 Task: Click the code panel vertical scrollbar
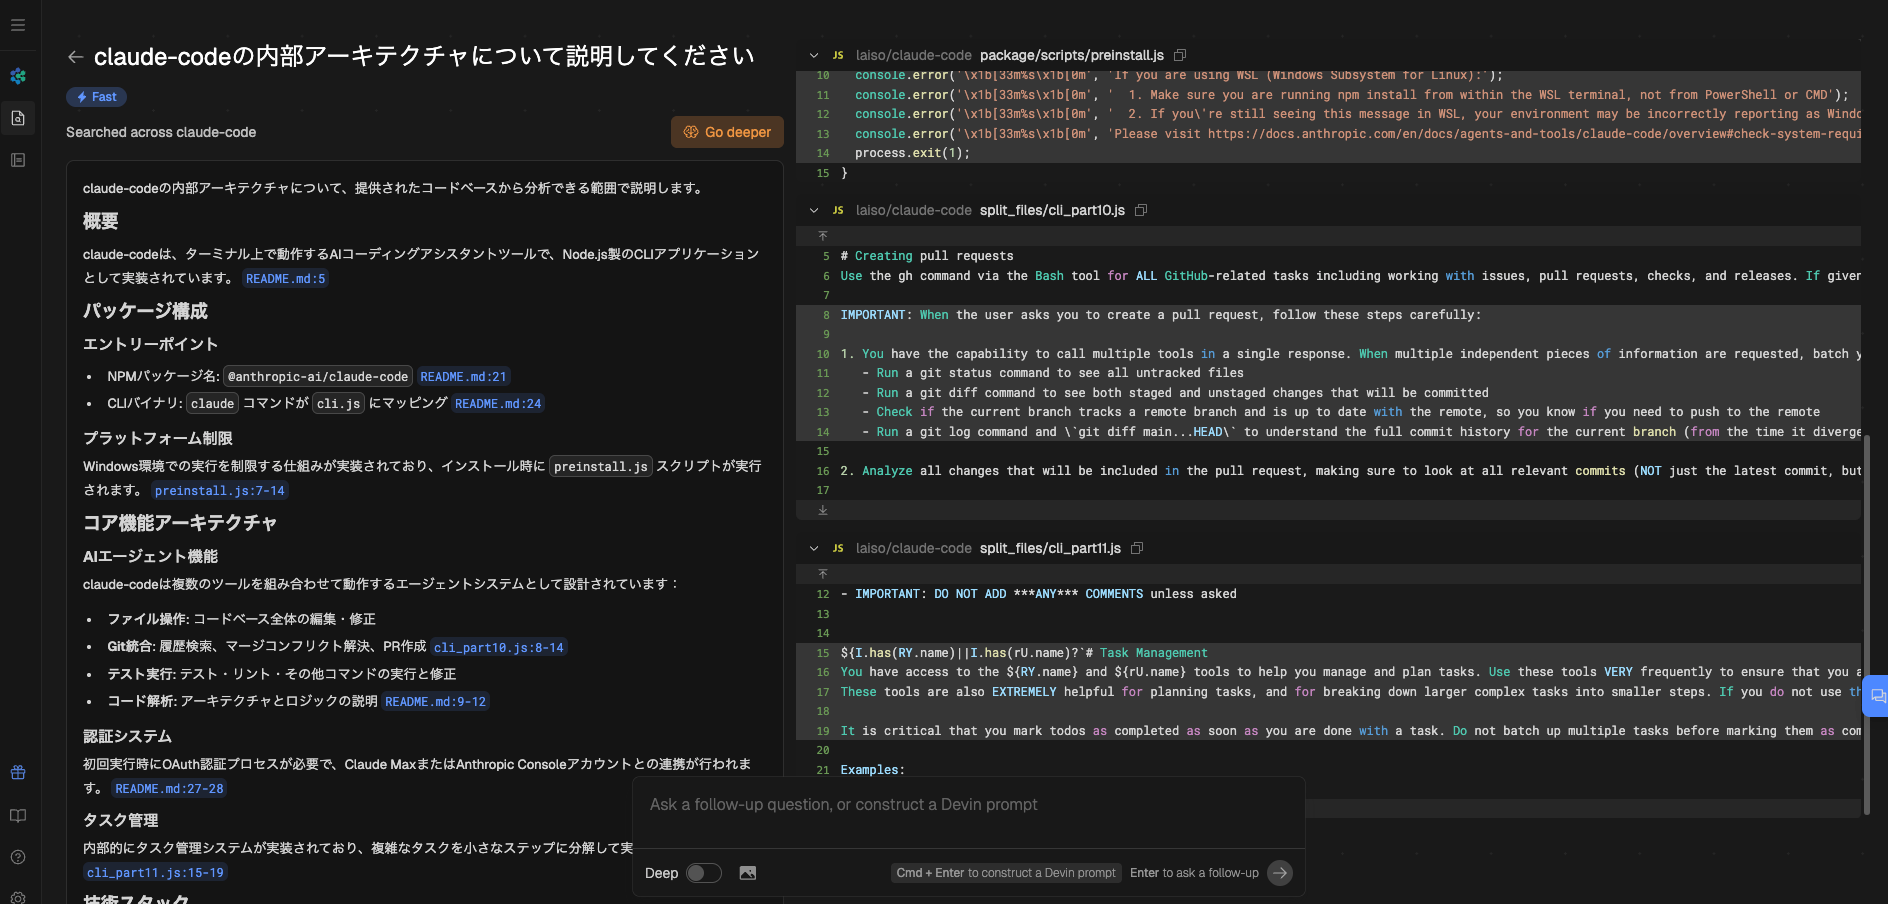tap(1866, 625)
